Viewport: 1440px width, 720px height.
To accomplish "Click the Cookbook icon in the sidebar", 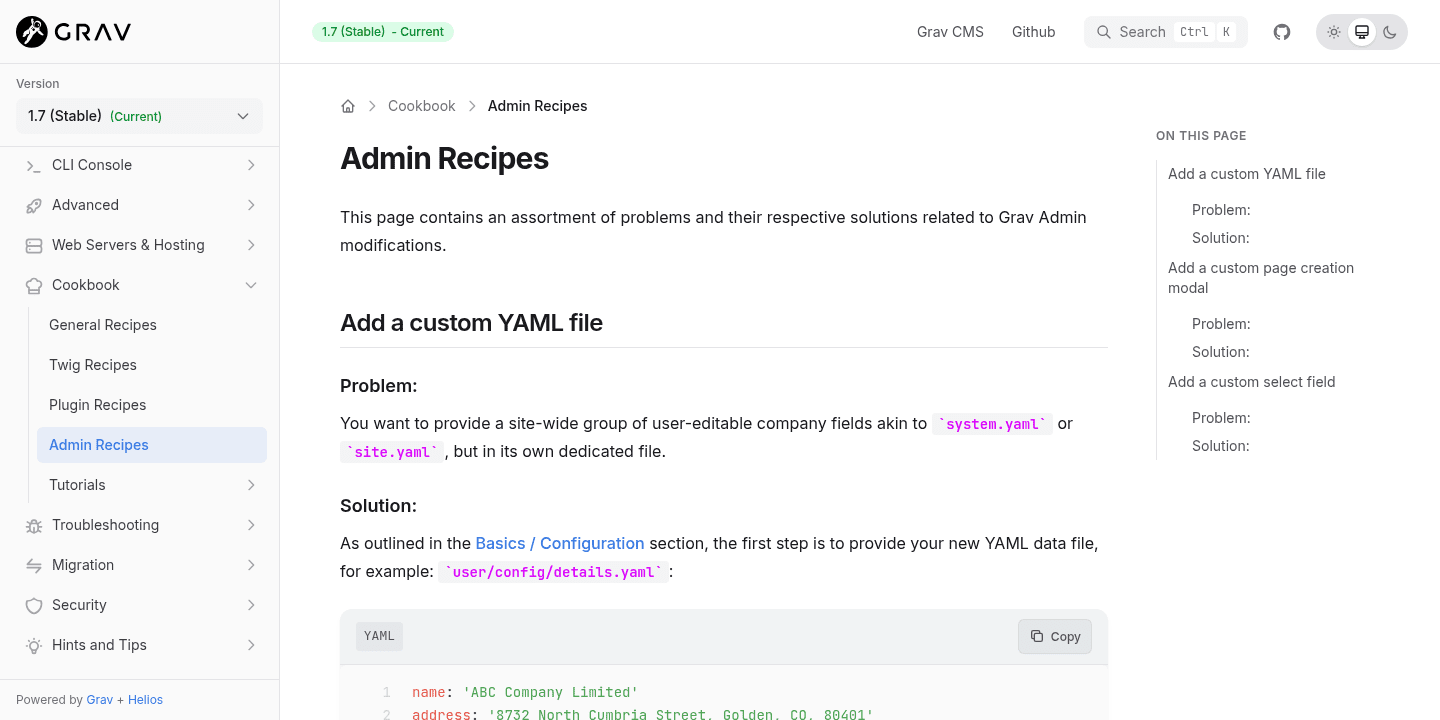I will coord(31,285).
